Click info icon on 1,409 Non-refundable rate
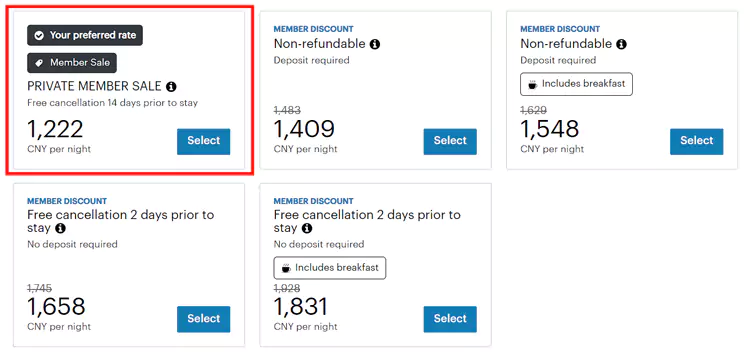 375,44
